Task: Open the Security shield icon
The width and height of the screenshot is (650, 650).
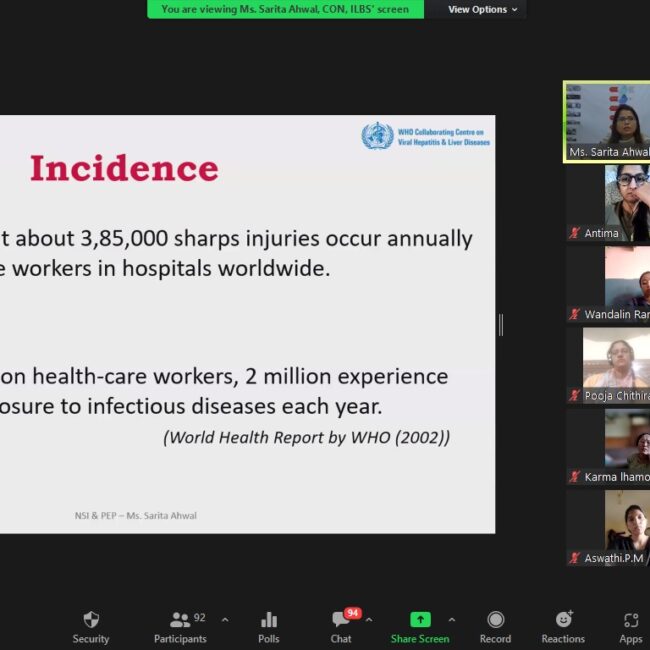Action: pos(90,620)
